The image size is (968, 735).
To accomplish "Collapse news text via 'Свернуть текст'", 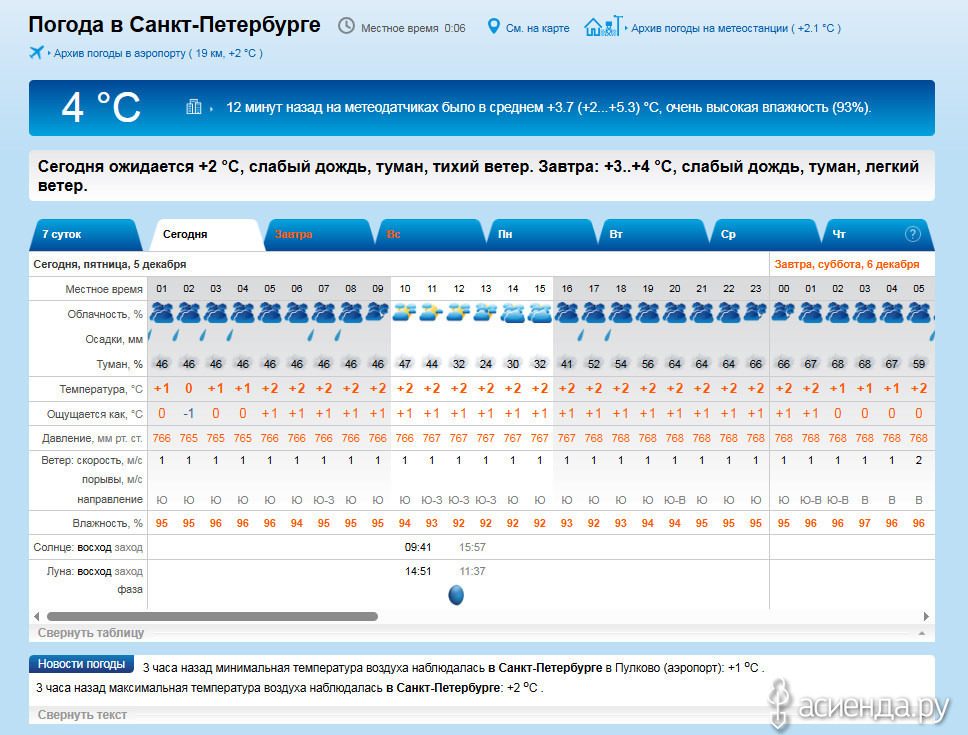I will 82,714.
